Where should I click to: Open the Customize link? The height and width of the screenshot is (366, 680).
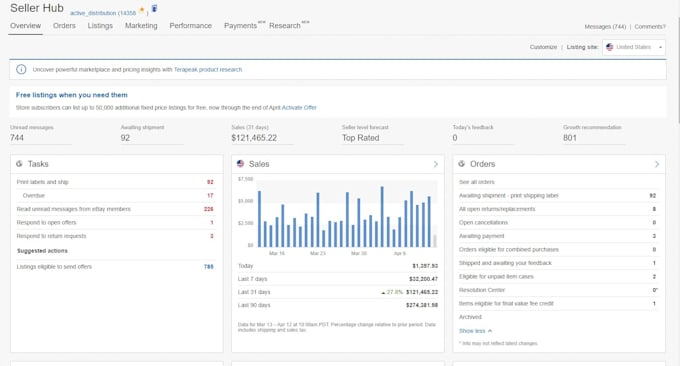(x=543, y=47)
